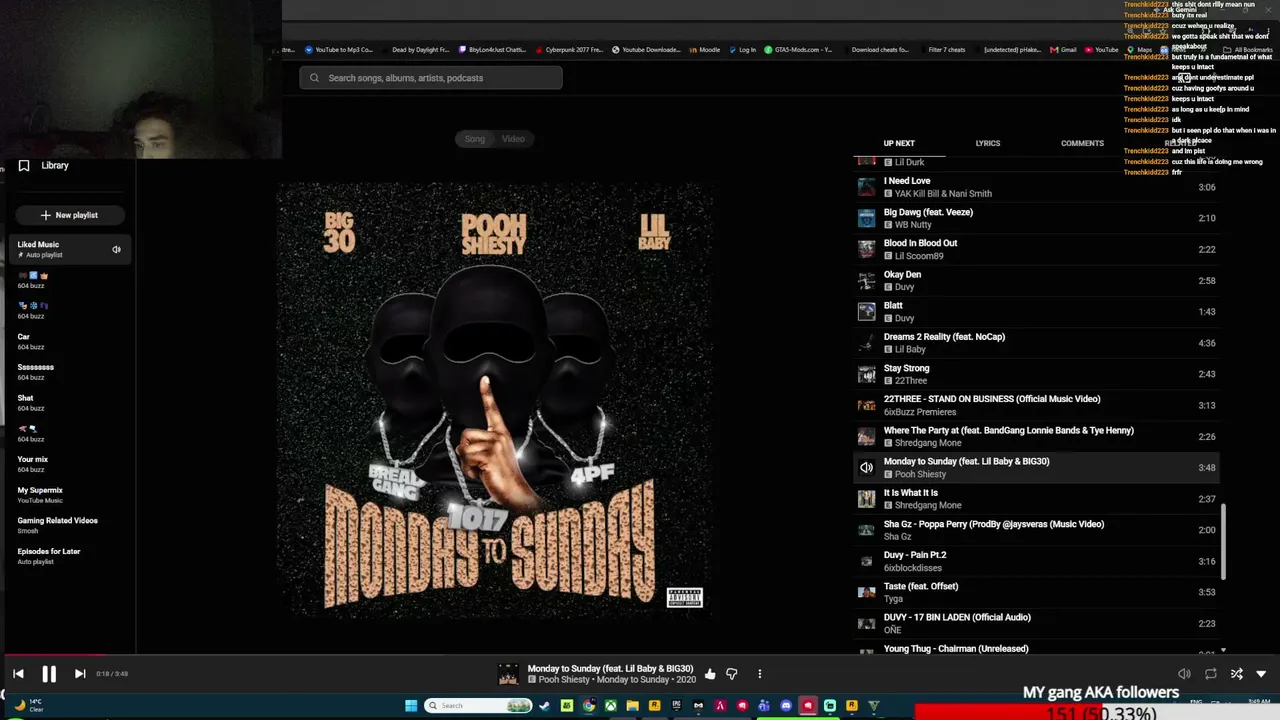
Task: Play Blood In Blood Out from queue
Action: (1037, 249)
